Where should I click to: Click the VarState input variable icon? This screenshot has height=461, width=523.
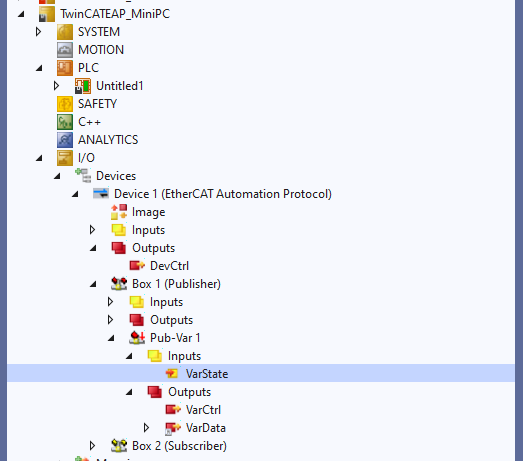[172, 373]
